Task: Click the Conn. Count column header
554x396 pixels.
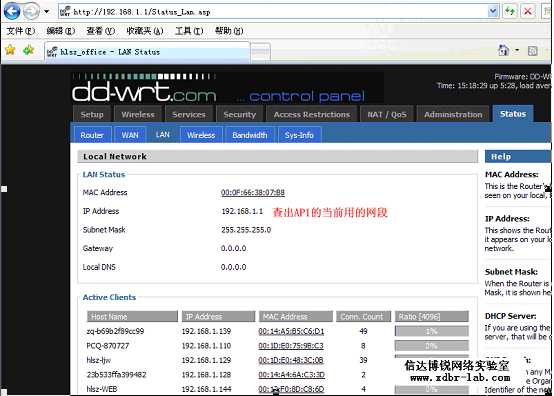Action: point(364,317)
